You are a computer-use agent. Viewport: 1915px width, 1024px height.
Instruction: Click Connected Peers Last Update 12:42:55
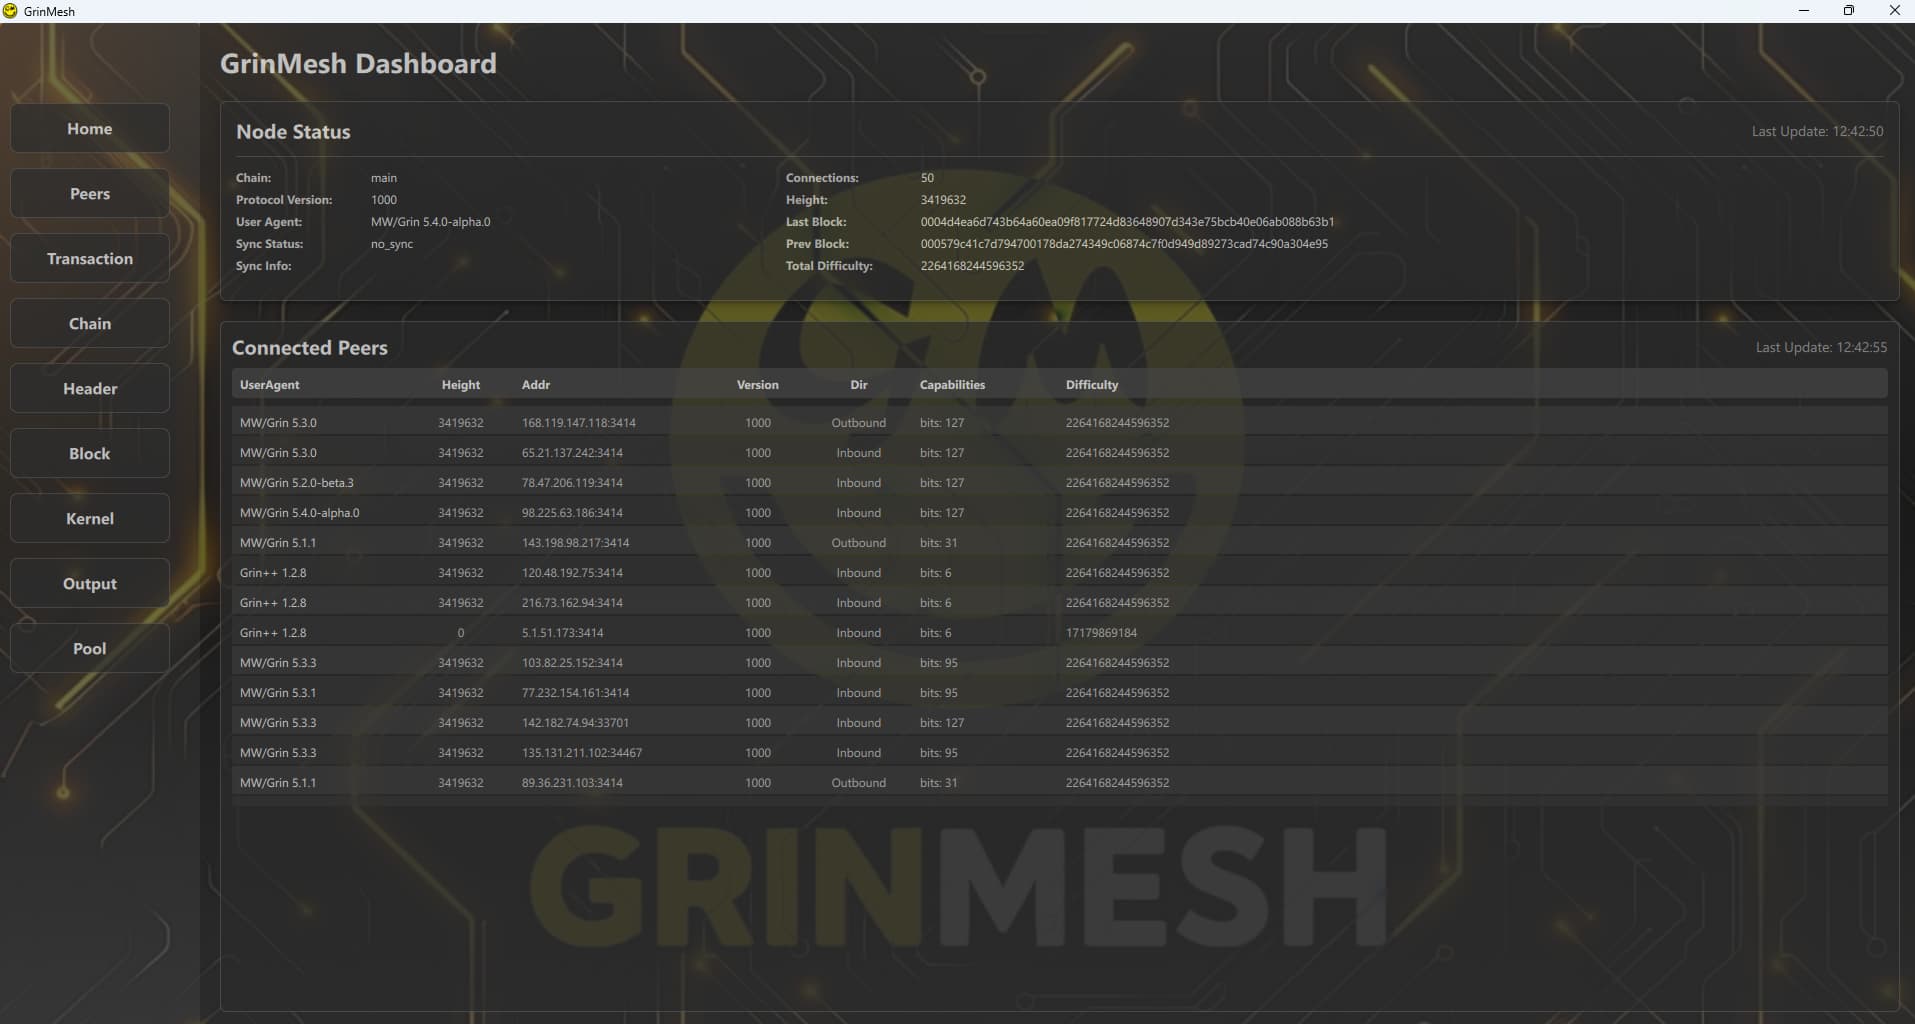tap(1821, 347)
